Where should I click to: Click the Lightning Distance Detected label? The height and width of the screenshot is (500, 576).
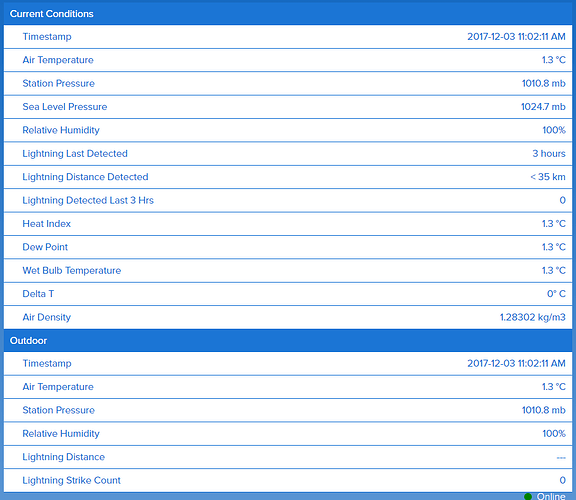point(85,177)
